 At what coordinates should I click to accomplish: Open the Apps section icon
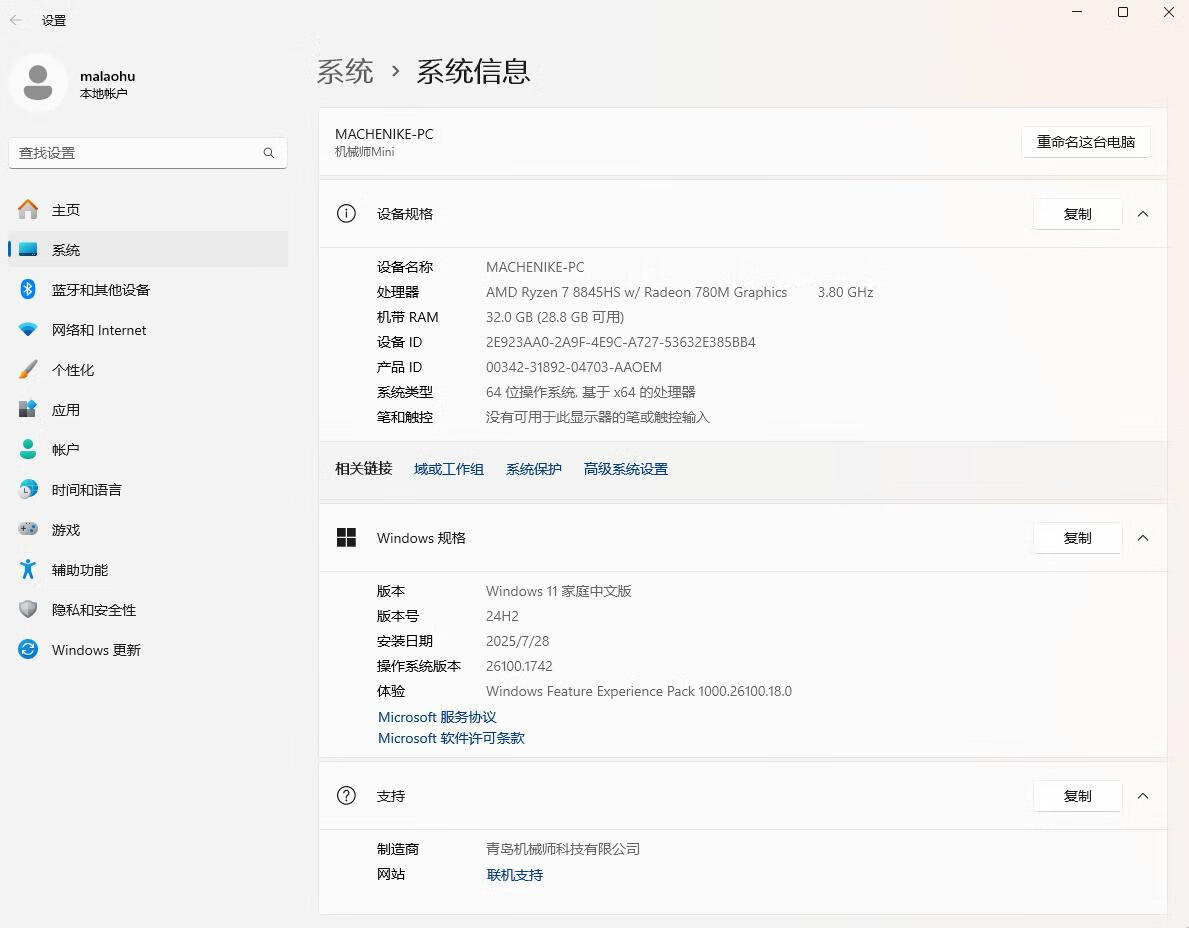click(28, 410)
